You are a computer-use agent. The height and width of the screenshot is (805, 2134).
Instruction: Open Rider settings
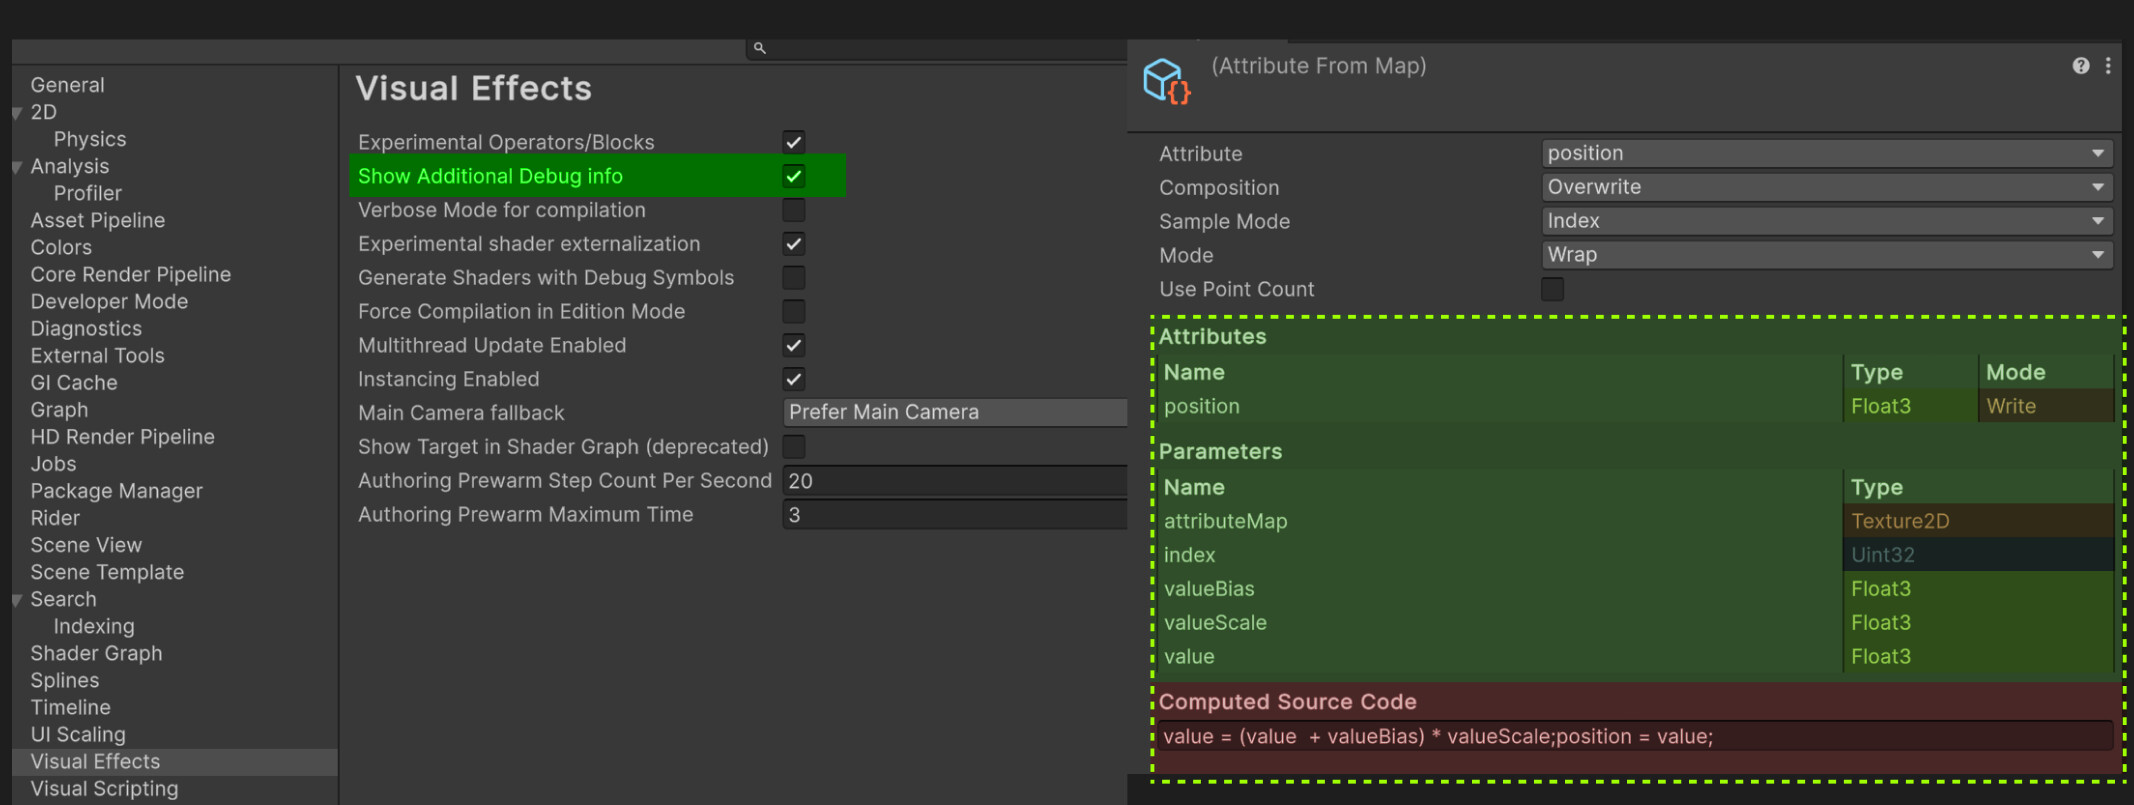tap(55, 517)
